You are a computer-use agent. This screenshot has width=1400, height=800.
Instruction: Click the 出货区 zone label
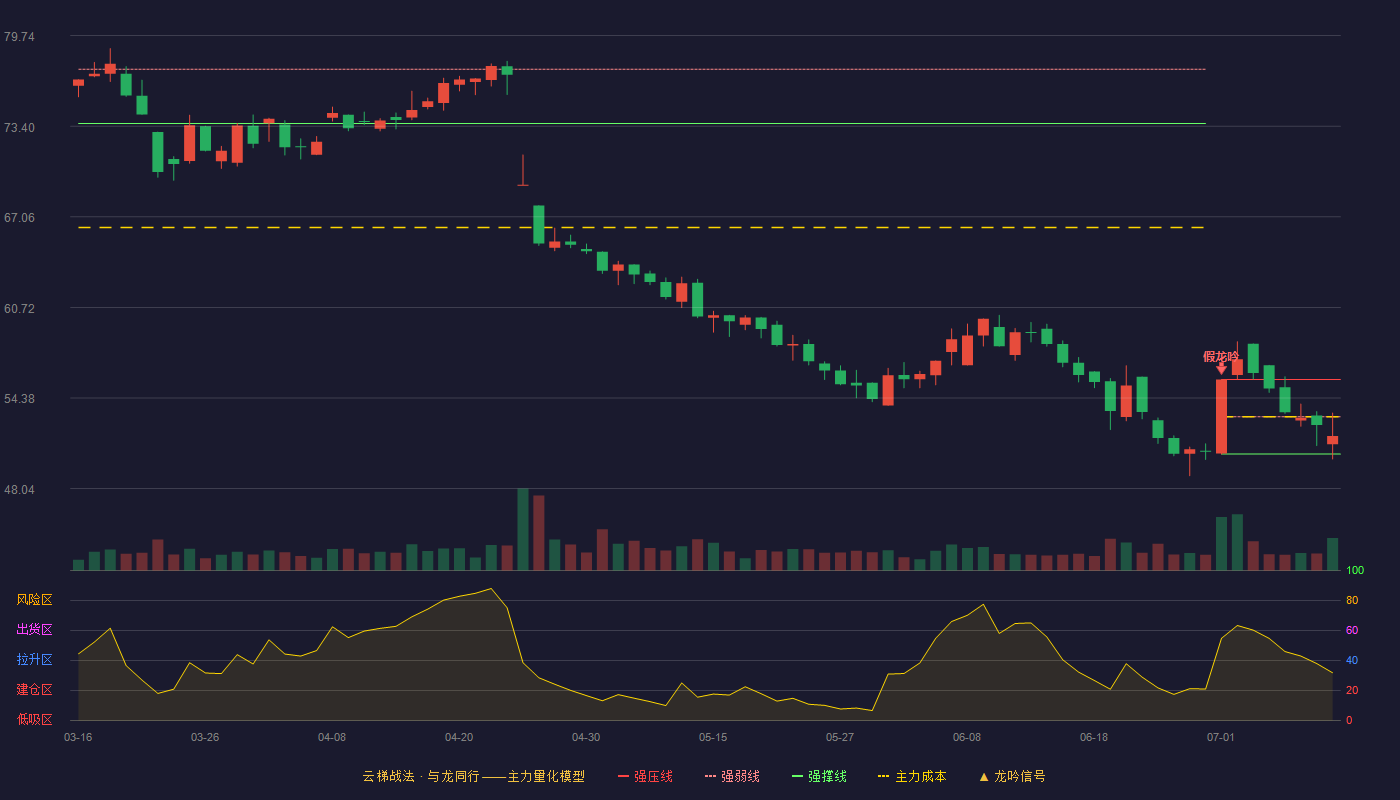34,630
